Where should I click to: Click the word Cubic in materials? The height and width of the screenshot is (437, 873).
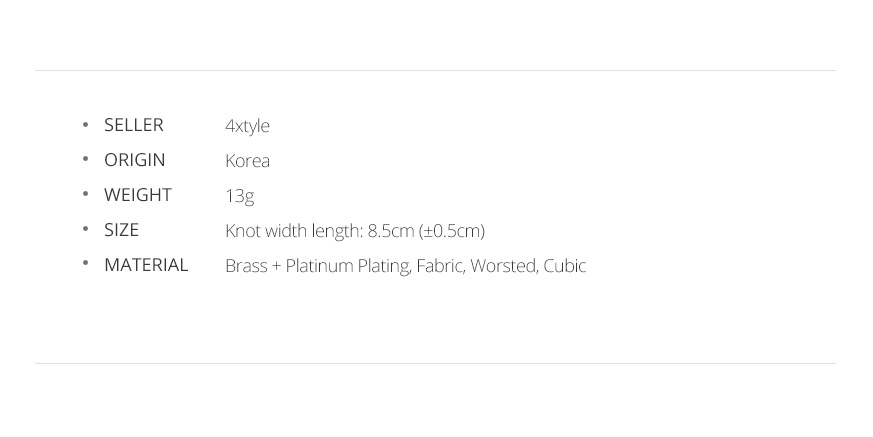[565, 266]
